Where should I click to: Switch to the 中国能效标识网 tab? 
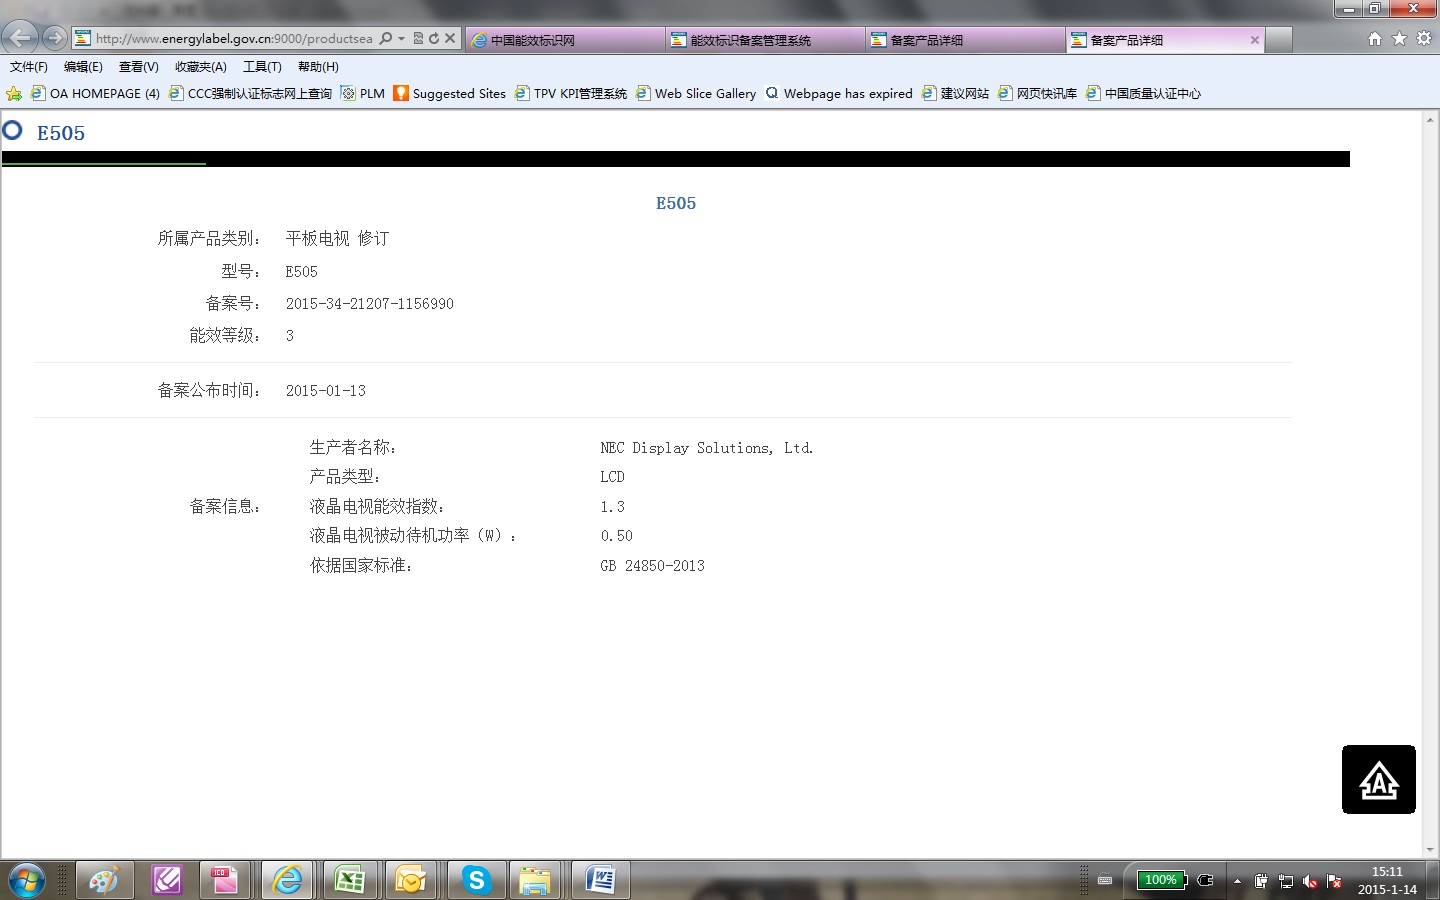pos(565,40)
